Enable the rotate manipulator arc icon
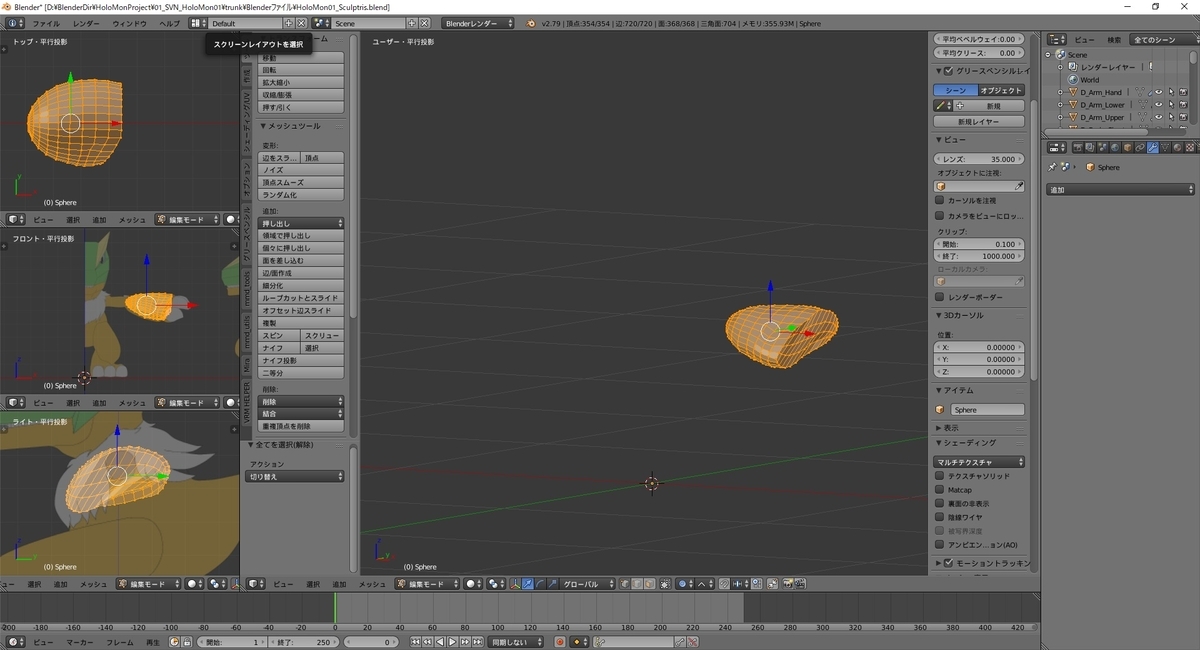The image size is (1200, 650). (x=540, y=583)
